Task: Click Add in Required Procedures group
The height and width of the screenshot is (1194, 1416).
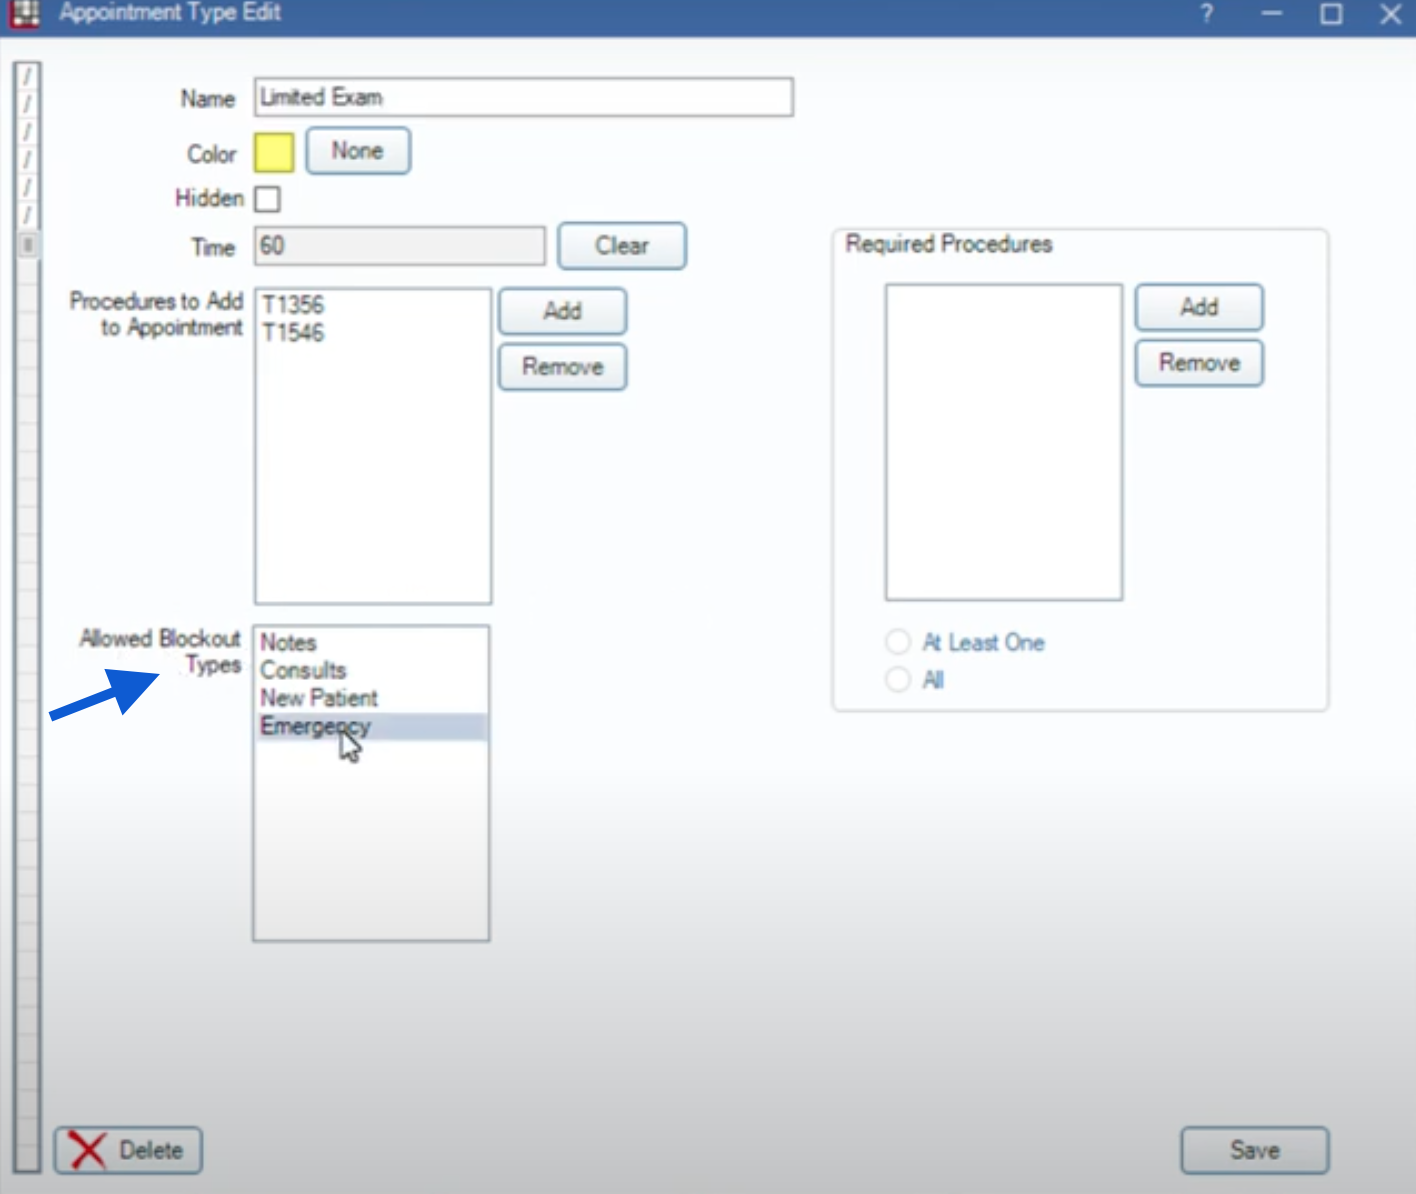Action: [1198, 307]
